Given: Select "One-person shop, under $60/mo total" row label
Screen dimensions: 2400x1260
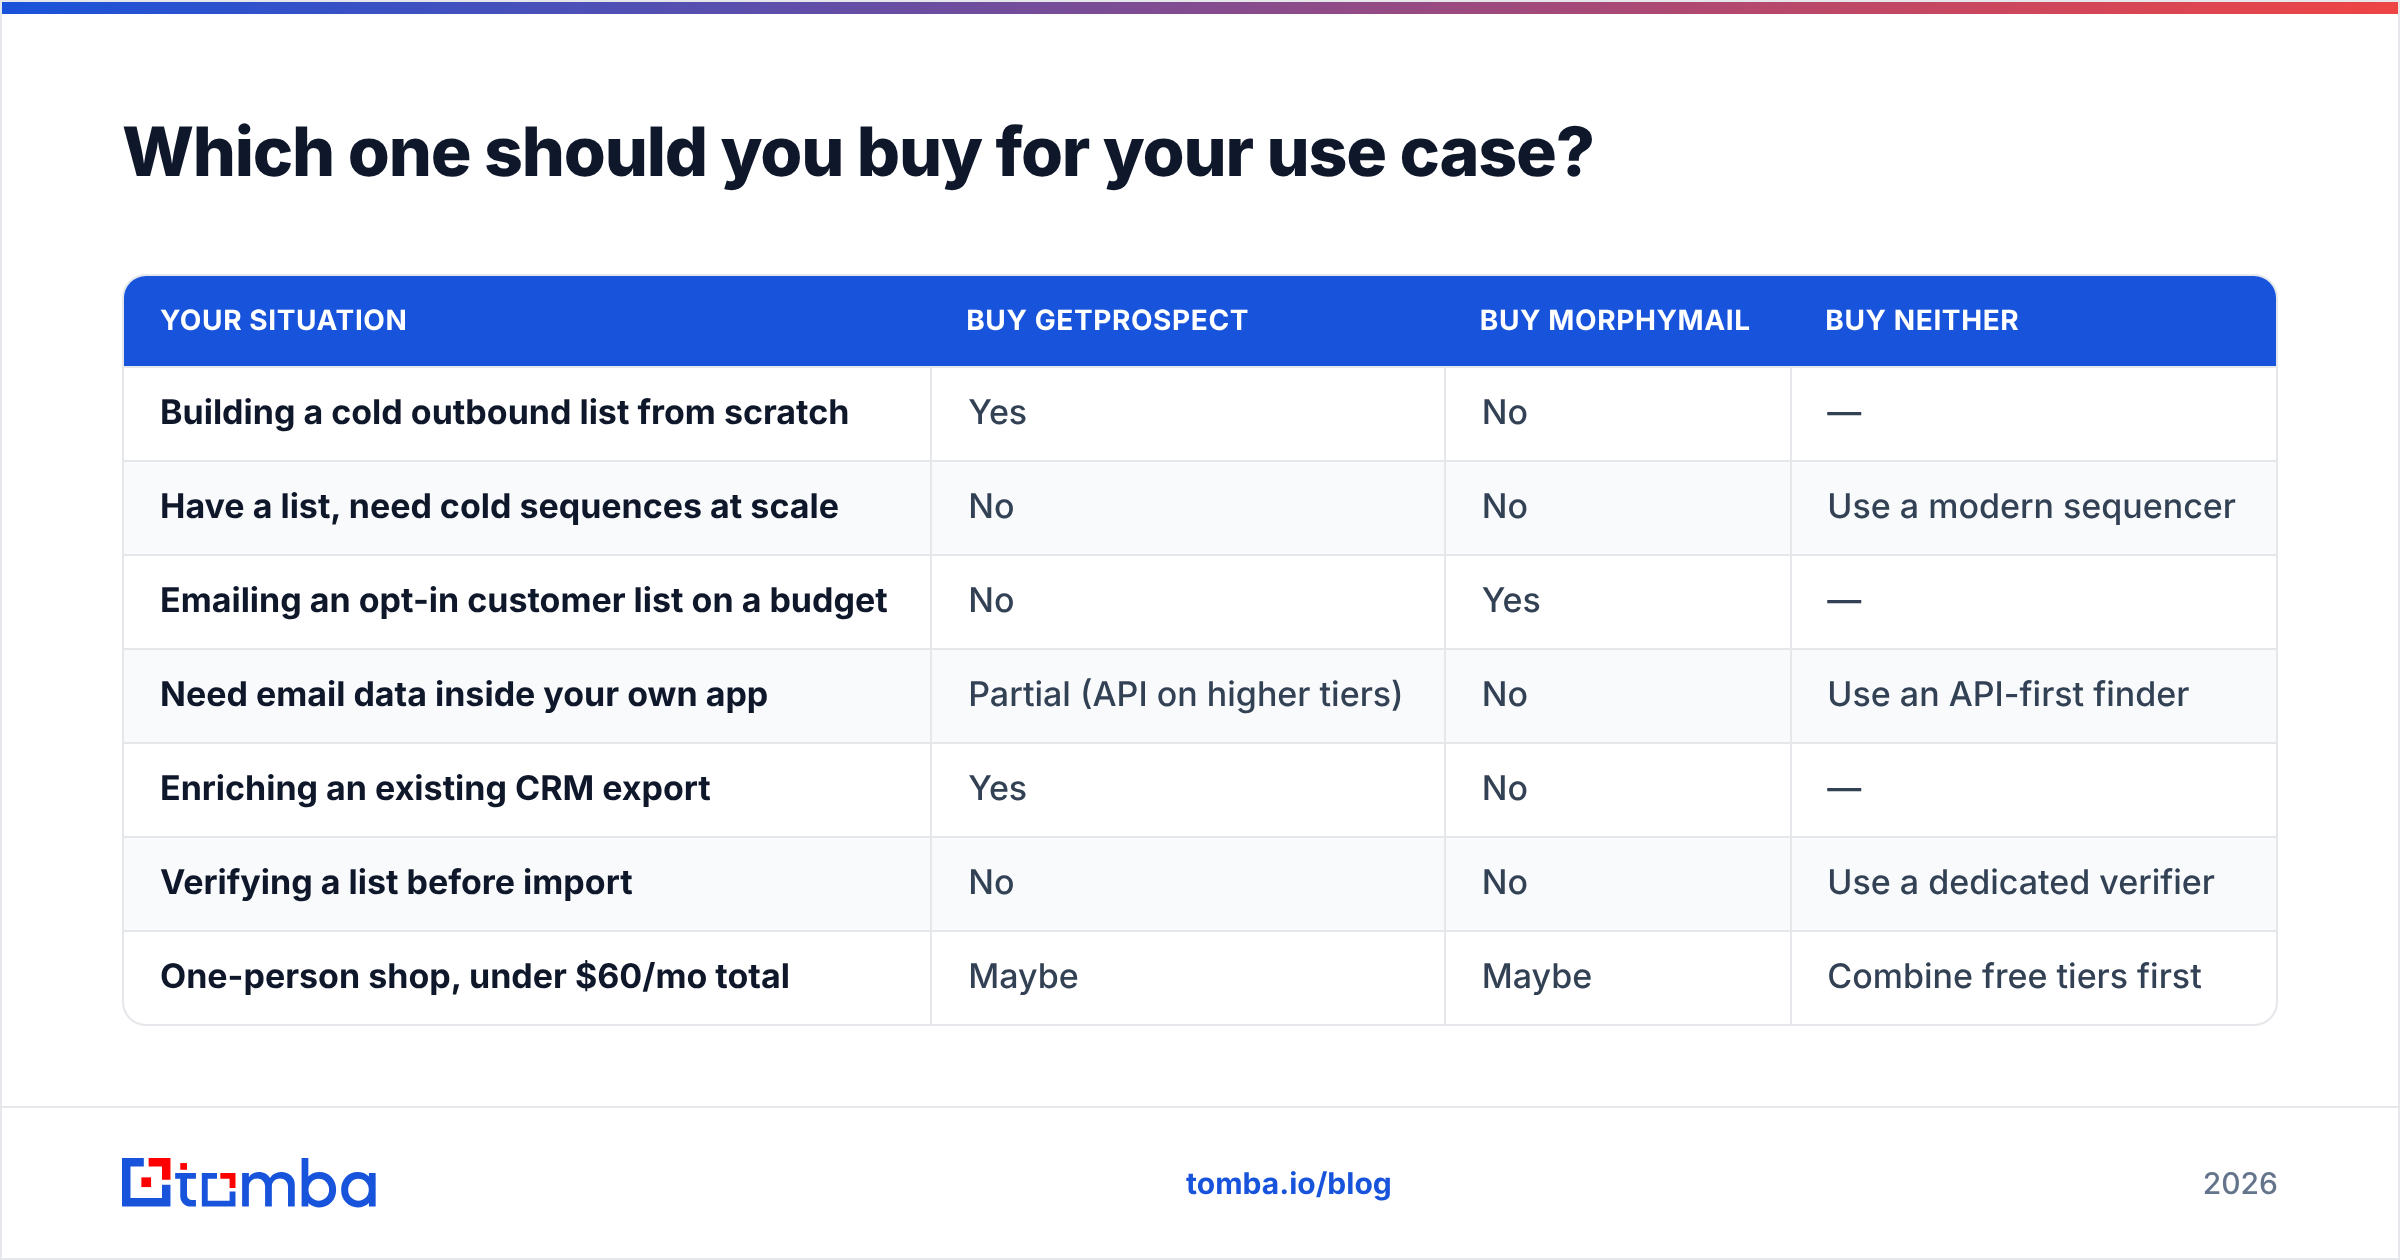Looking at the screenshot, I should (x=475, y=976).
